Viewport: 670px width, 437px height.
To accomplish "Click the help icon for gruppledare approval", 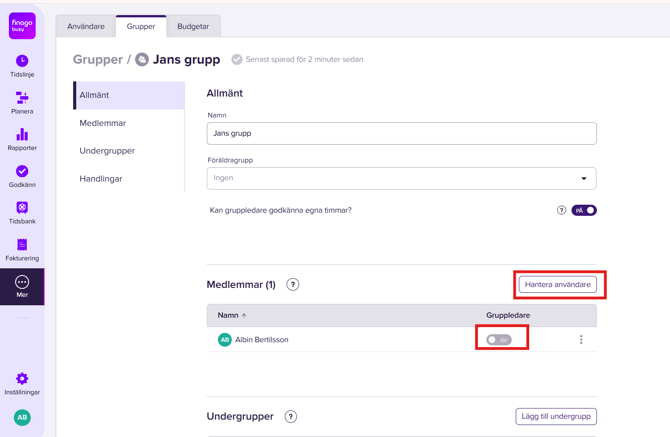I will click(561, 210).
